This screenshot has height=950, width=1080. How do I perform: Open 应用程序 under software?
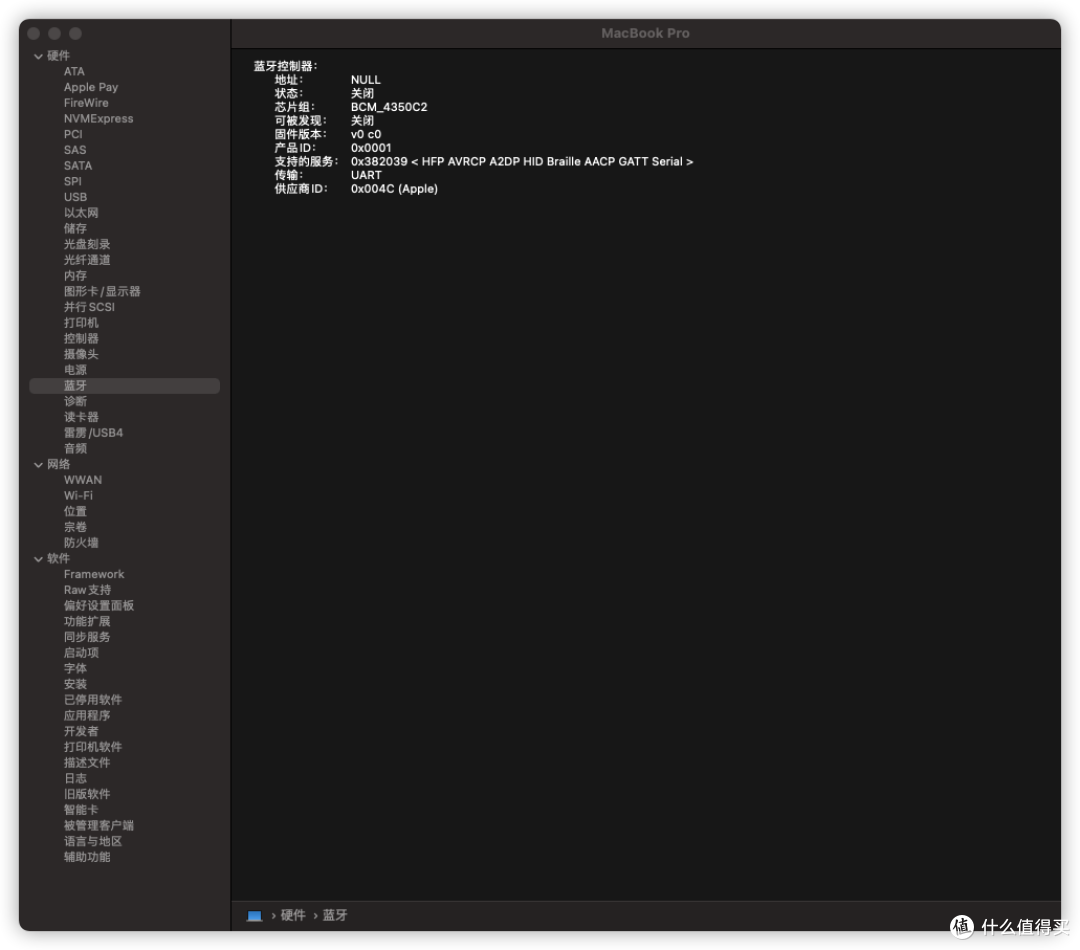(x=87, y=715)
